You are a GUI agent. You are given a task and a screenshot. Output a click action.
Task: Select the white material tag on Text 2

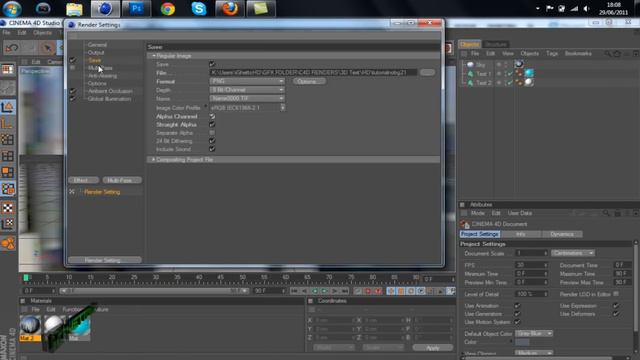pos(529,82)
